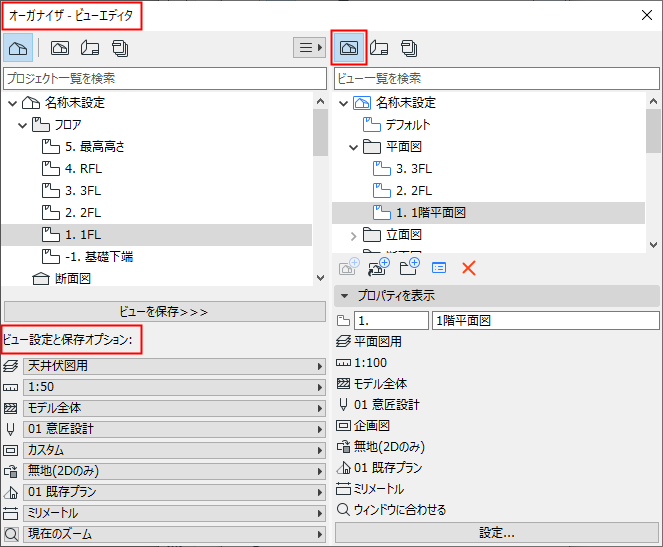Open scale dropdown 1:50
Screen dimensions: 663x547
click(174, 387)
